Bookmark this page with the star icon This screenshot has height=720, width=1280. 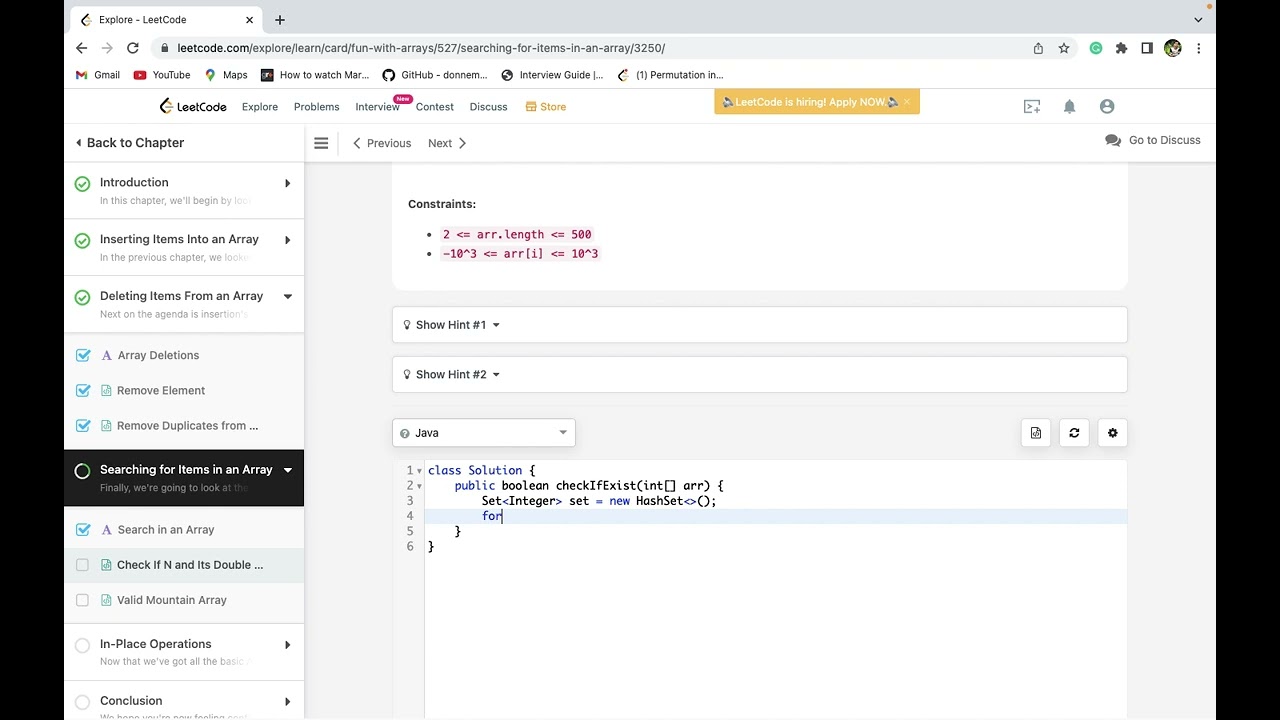pyautogui.click(x=1064, y=48)
